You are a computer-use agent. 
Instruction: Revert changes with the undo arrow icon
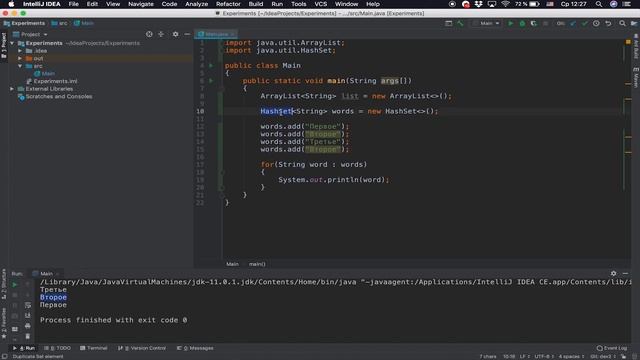(x=608, y=24)
